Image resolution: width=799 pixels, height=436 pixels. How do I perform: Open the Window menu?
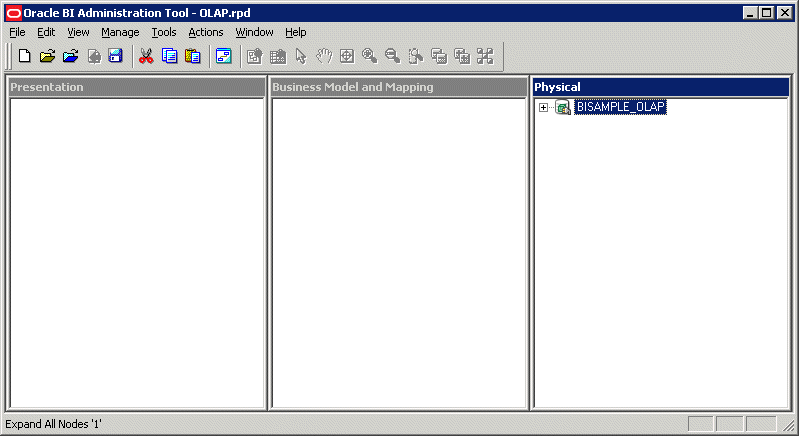coord(254,32)
